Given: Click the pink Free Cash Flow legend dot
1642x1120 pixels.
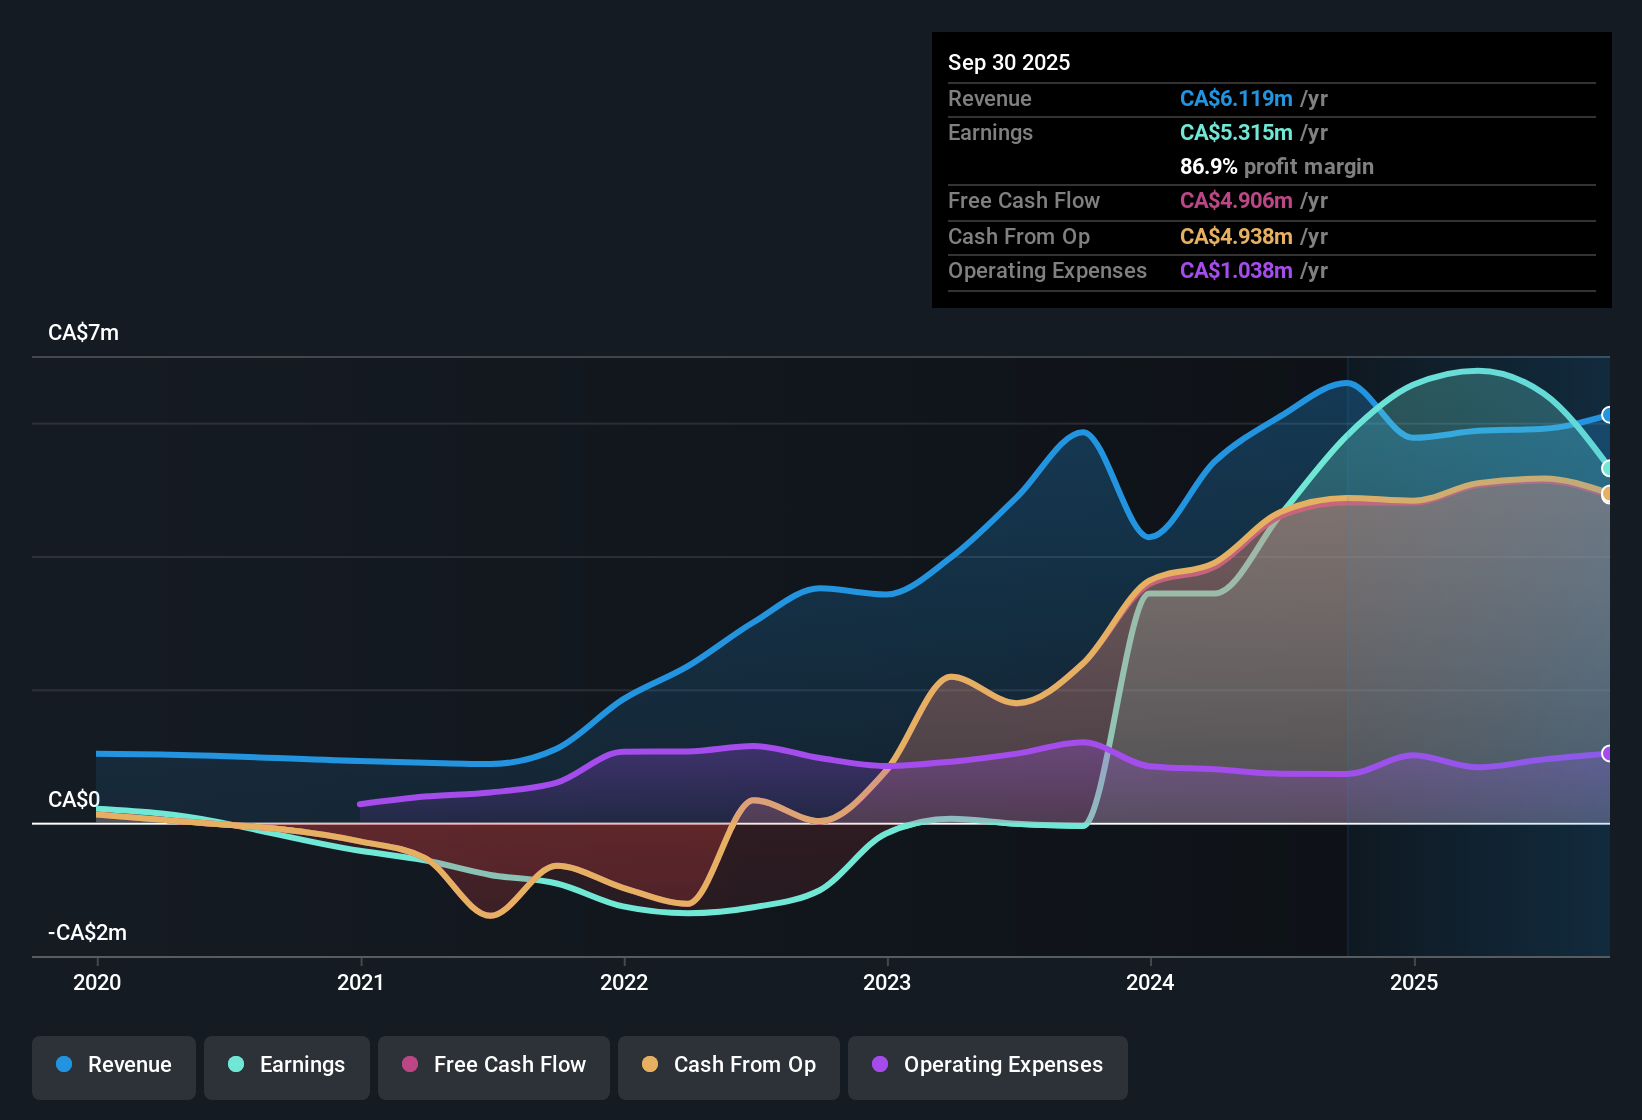Looking at the screenshot, I should (x=410, y=1065).
